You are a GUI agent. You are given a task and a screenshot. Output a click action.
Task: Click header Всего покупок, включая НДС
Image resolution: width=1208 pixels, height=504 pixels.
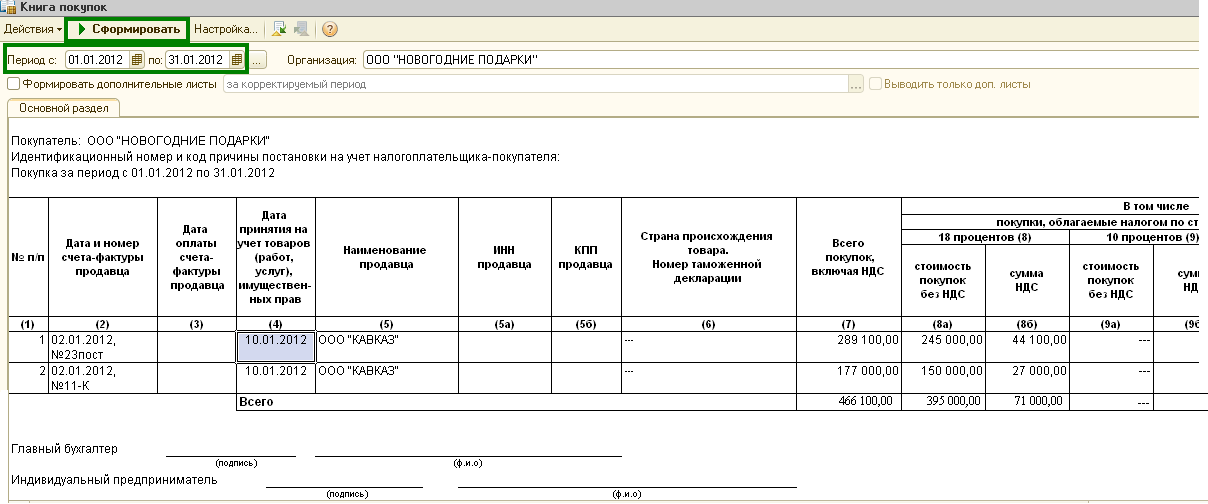(x=848, y=257)
